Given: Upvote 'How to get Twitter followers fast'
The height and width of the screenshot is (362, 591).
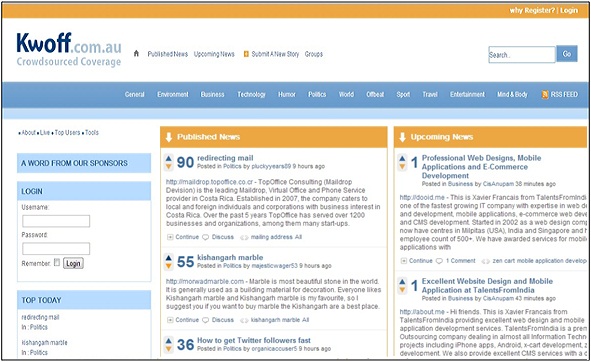Looking at the screenshot, I should [x=168, y=341].
